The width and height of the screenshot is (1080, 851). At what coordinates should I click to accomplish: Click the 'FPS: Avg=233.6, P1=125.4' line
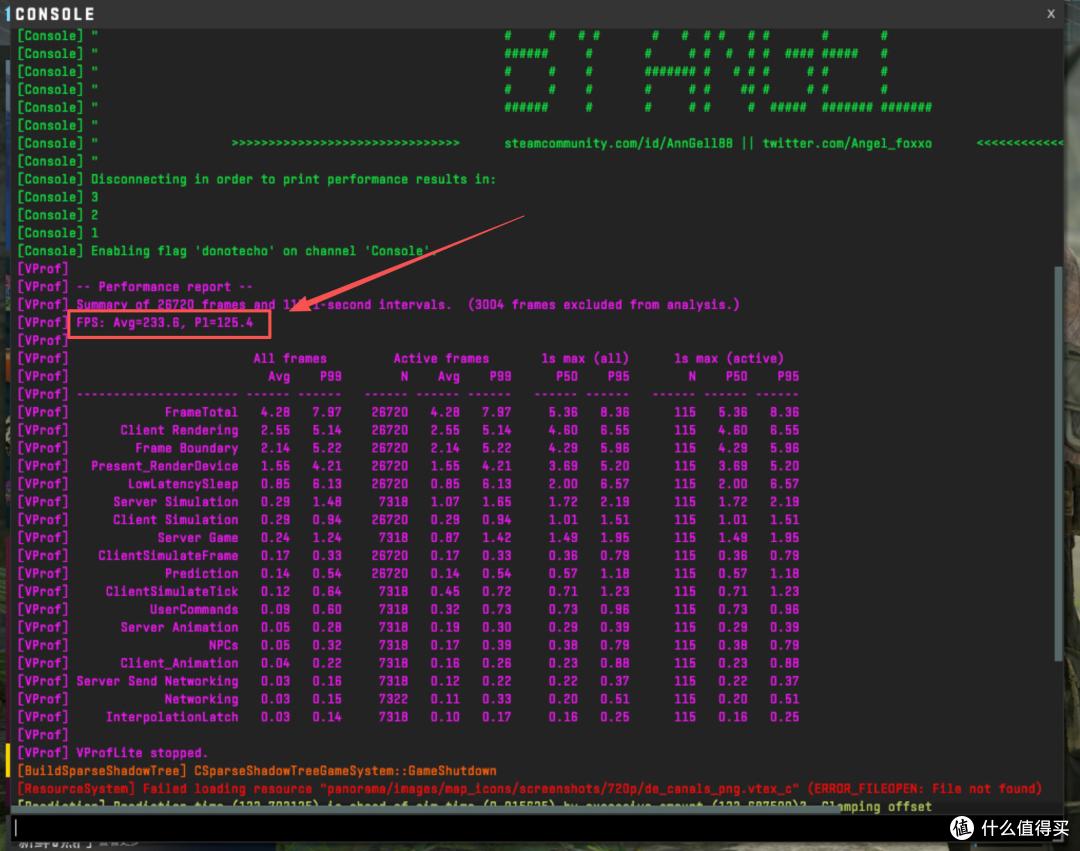click(x=164, y=322)
